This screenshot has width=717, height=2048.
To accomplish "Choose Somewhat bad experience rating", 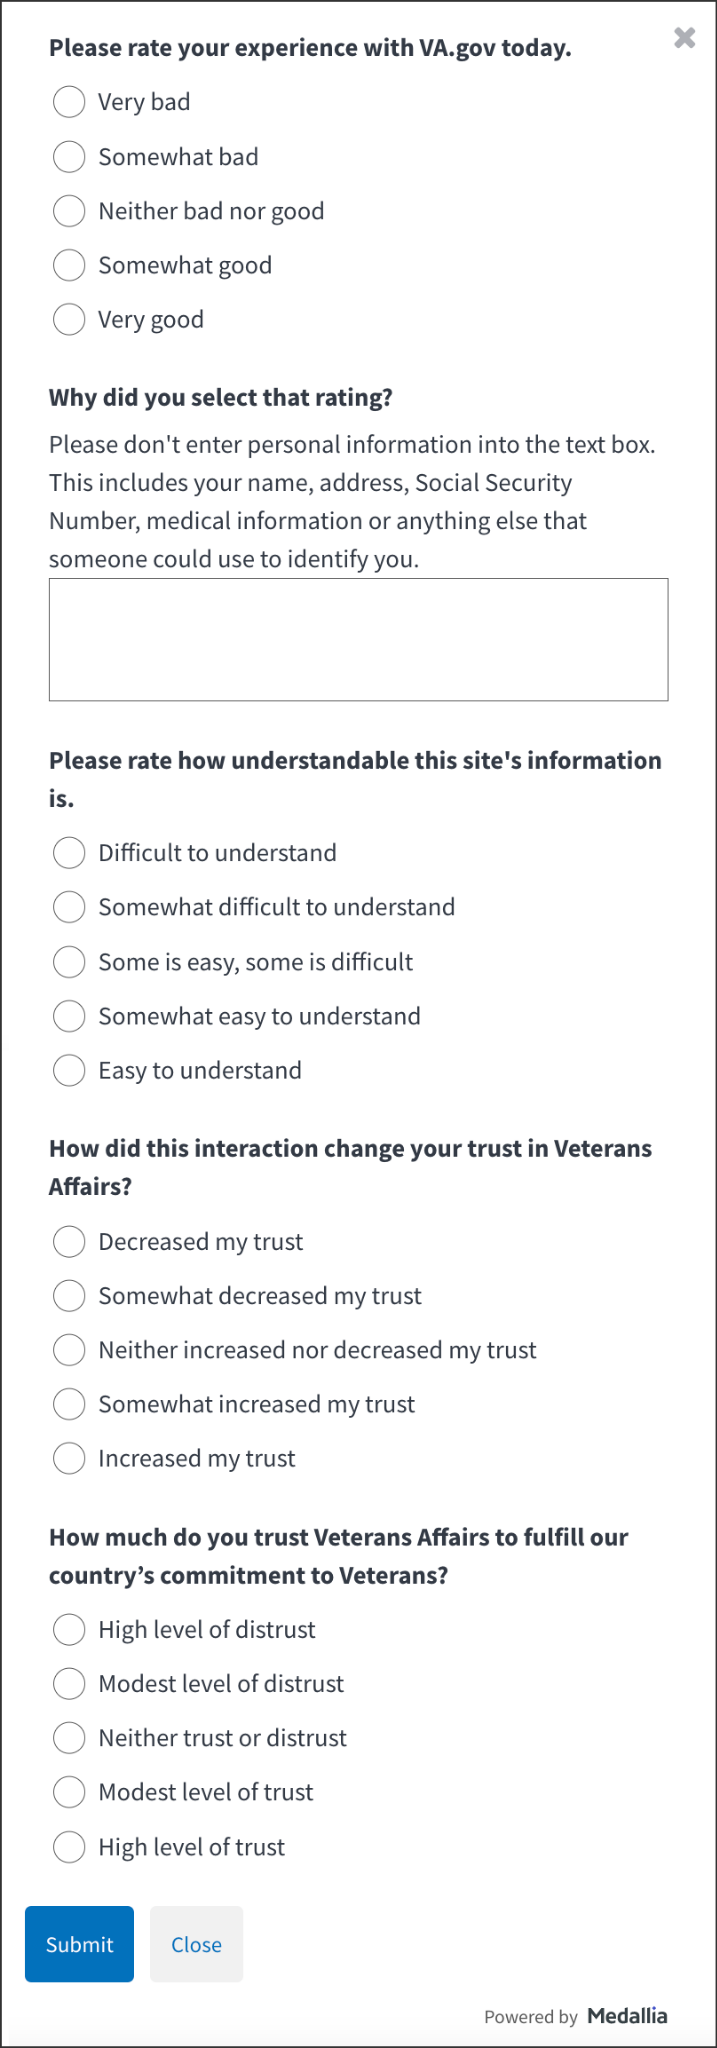I will 69,157.
